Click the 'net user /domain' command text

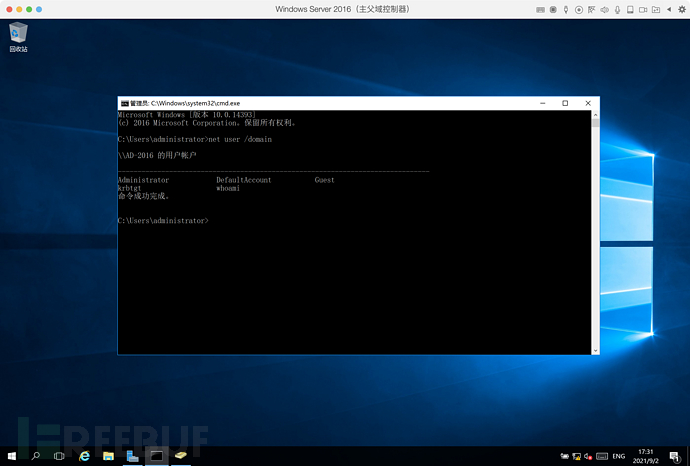click(240, 139)
